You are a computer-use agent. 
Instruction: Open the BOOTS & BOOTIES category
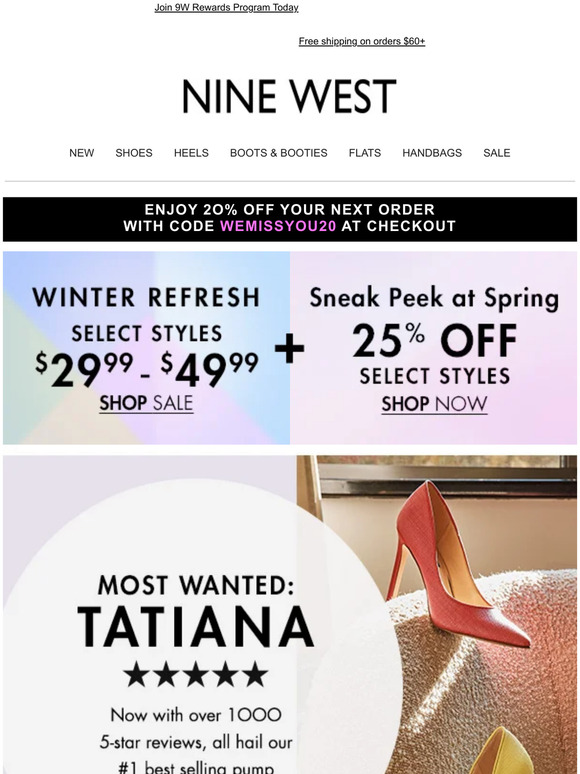(278, 153)
